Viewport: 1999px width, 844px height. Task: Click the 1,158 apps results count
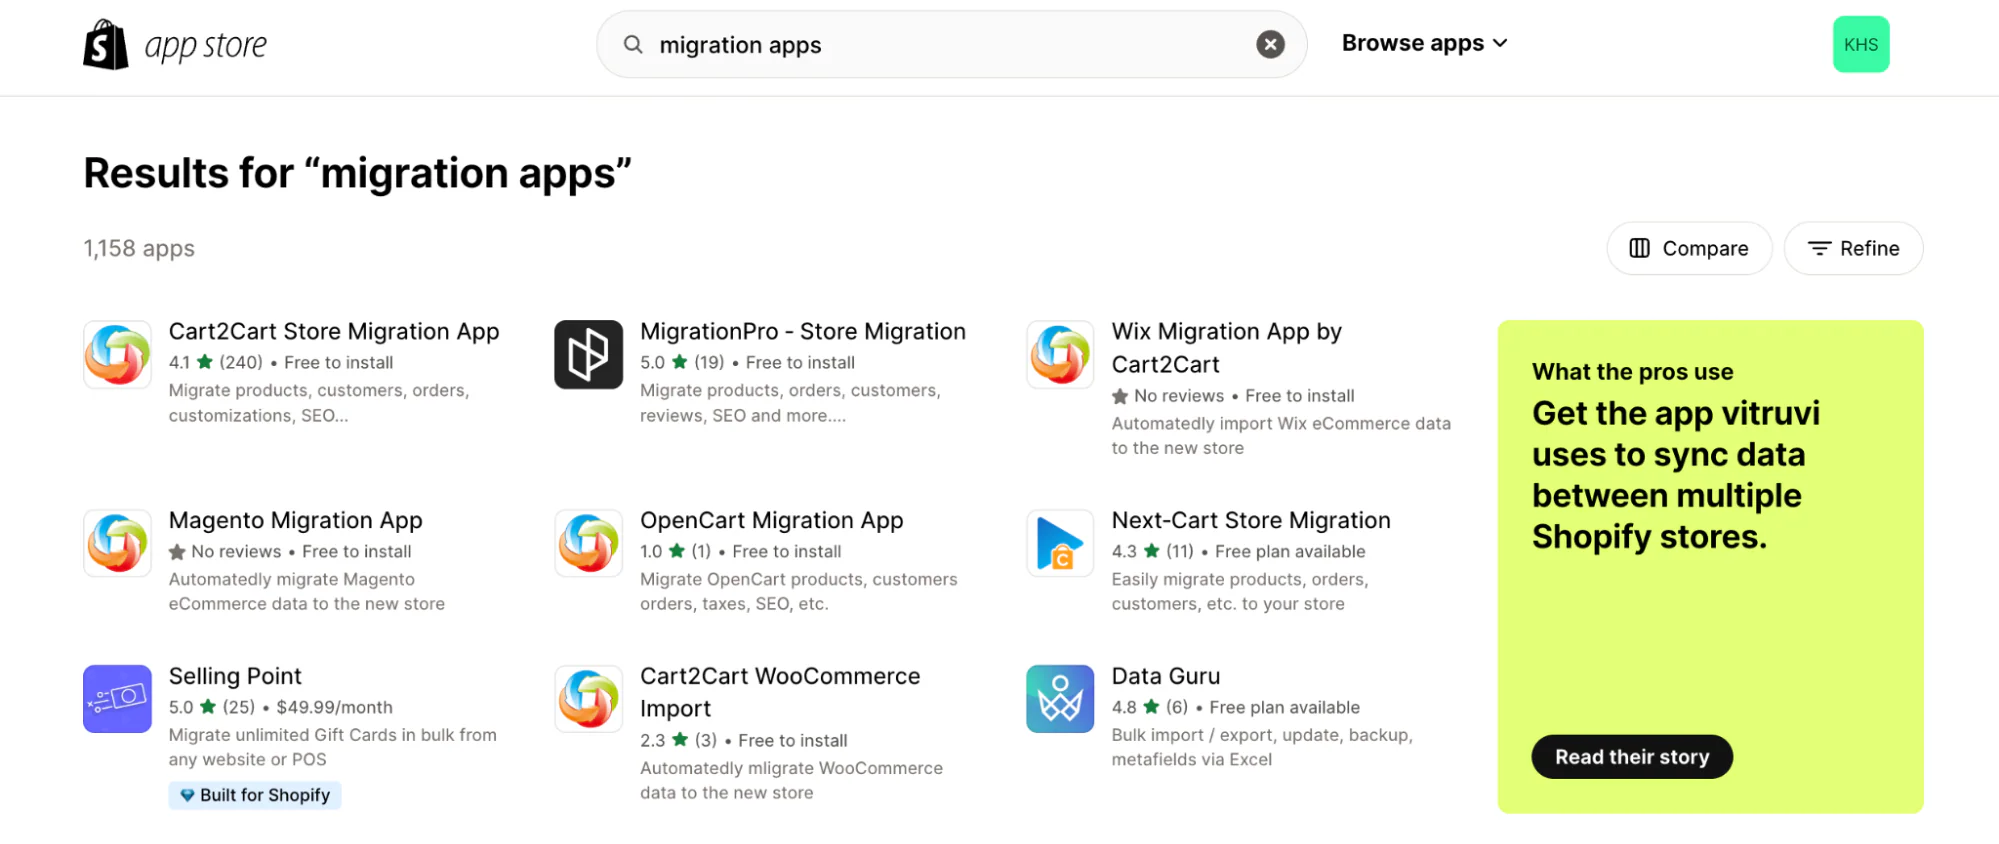pos(139,248)
